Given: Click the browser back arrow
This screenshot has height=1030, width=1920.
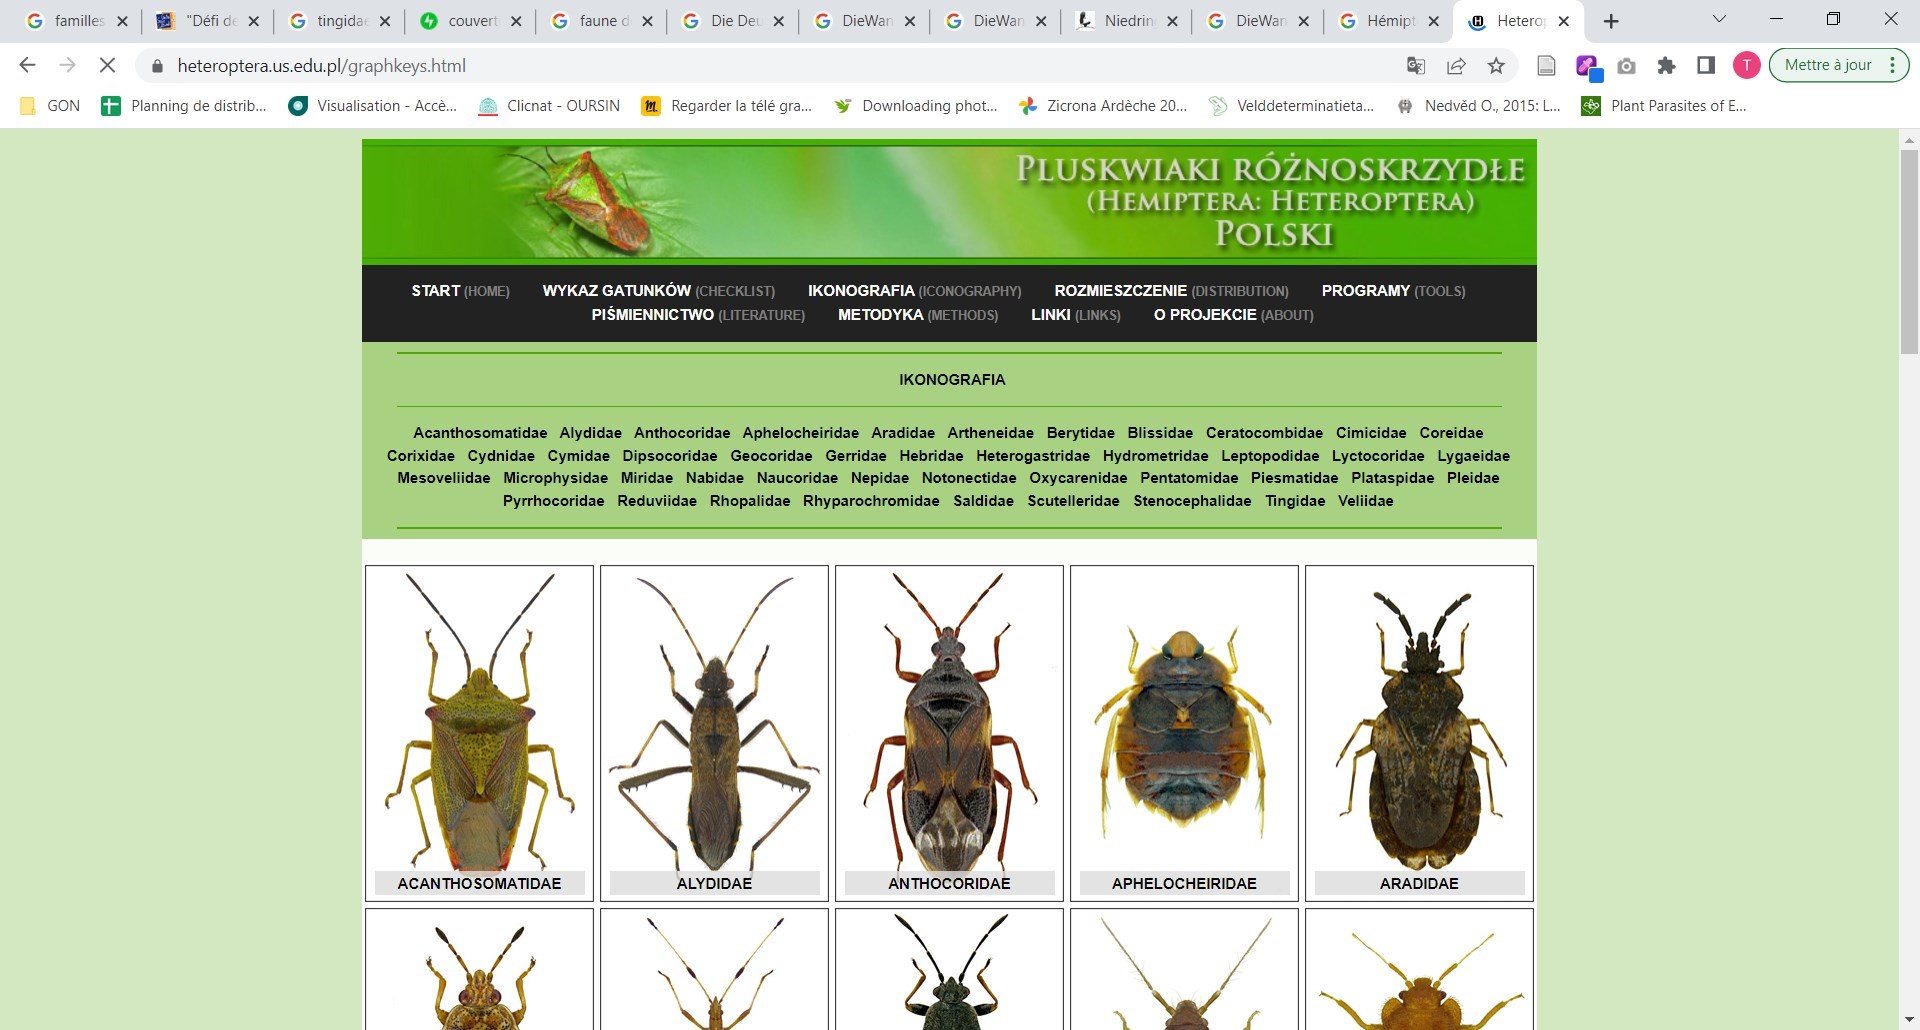Looking at the screenshot, I should (x=27, y=65).
